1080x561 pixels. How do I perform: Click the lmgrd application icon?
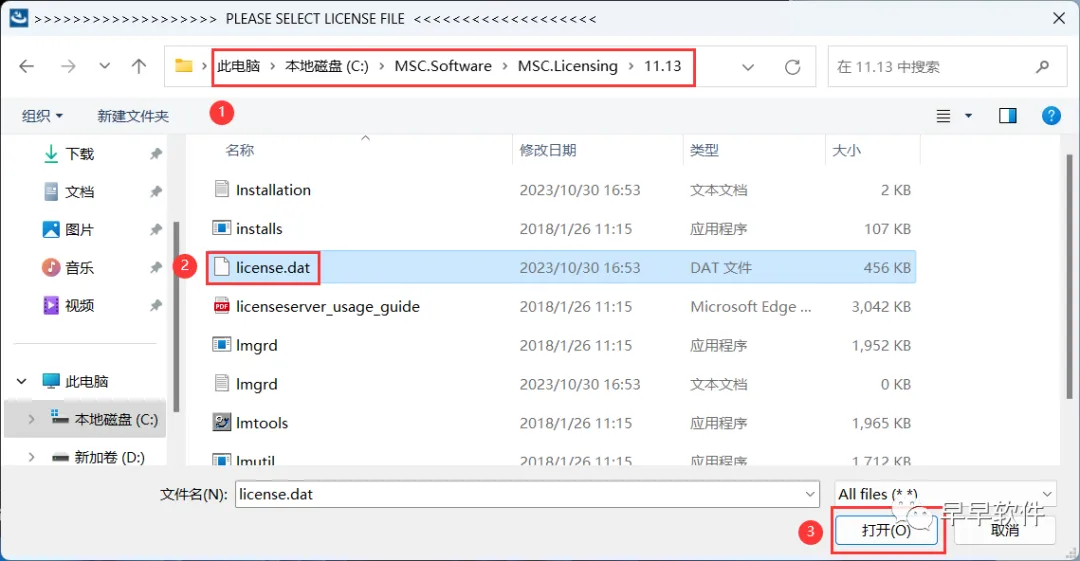point(221,344)
